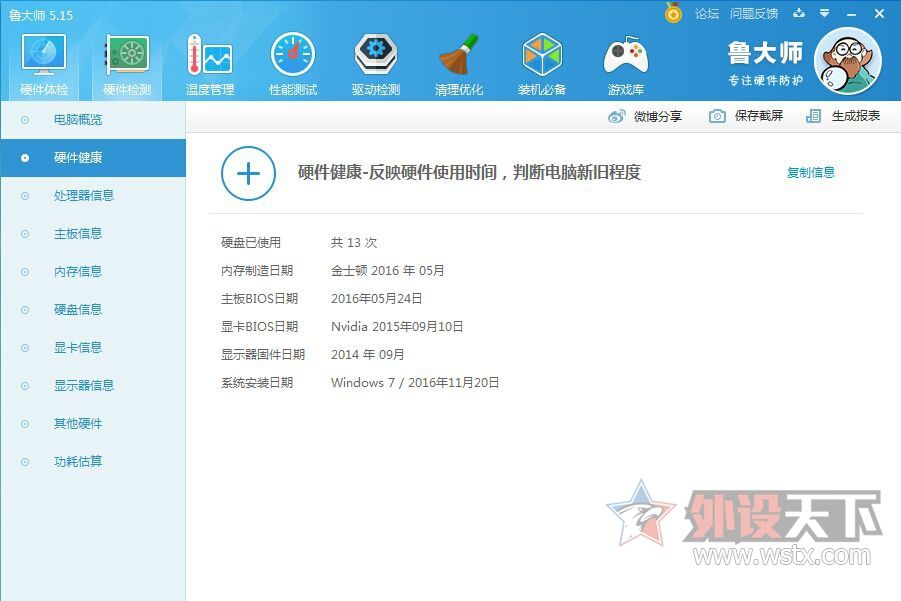Click the 复制信息 link

(x=811, y=172)
